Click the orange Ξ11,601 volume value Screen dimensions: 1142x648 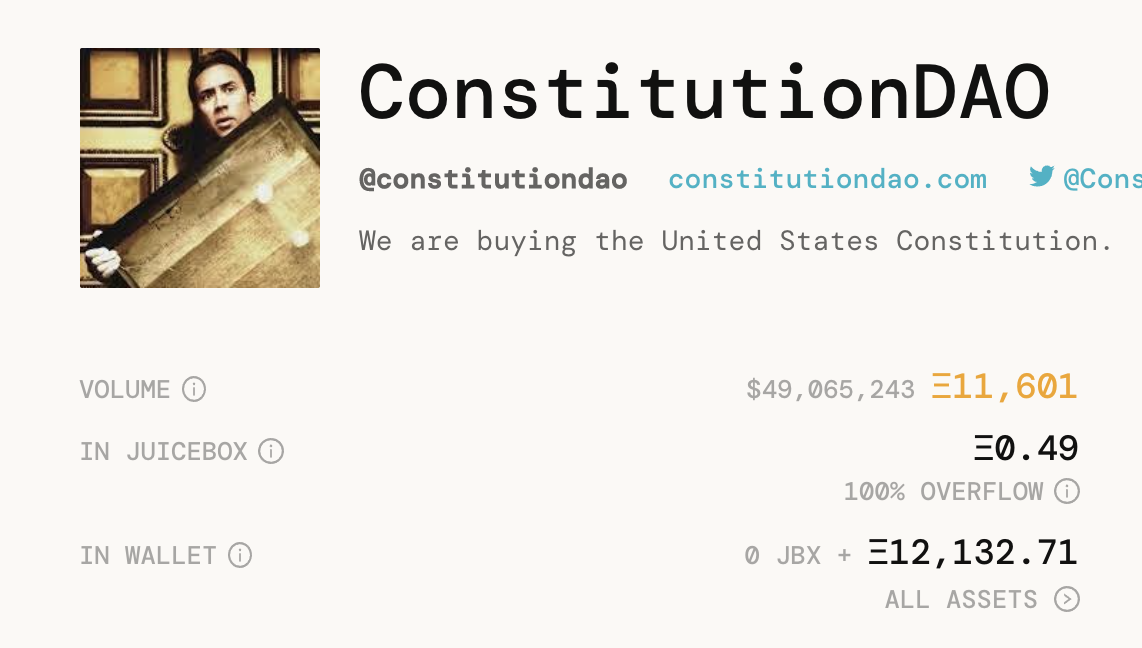[1004, 386]
